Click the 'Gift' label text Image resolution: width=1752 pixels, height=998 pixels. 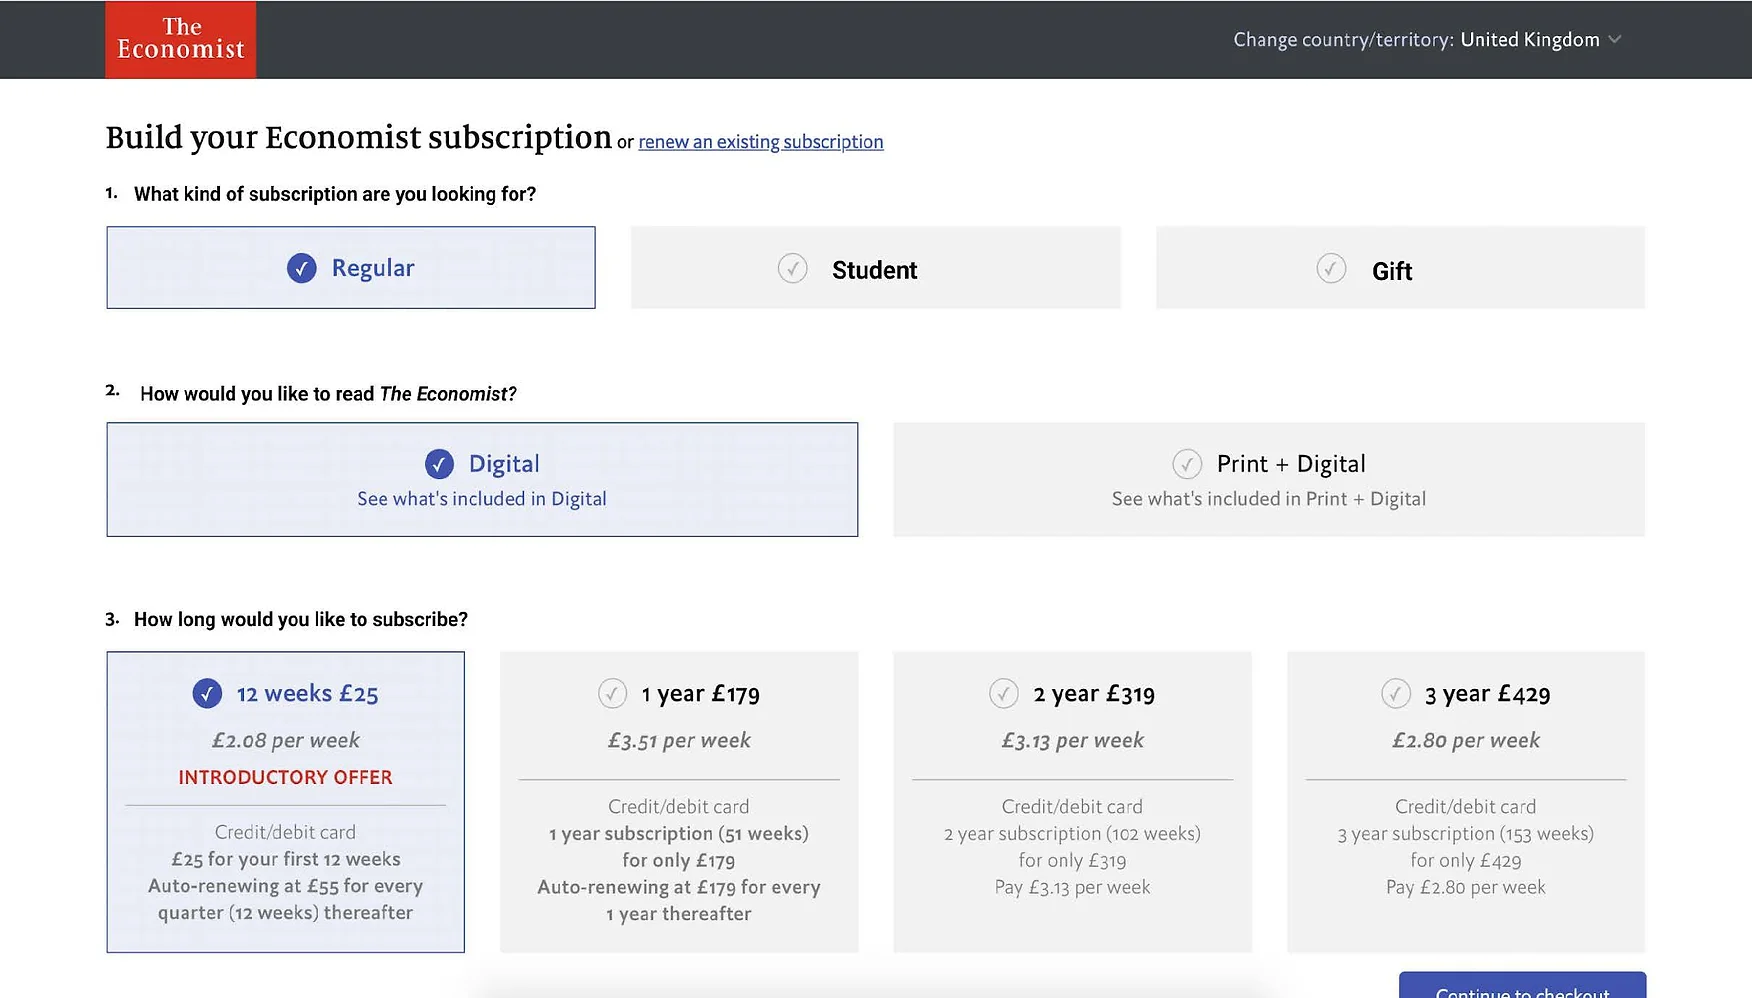pos(1392,271)
